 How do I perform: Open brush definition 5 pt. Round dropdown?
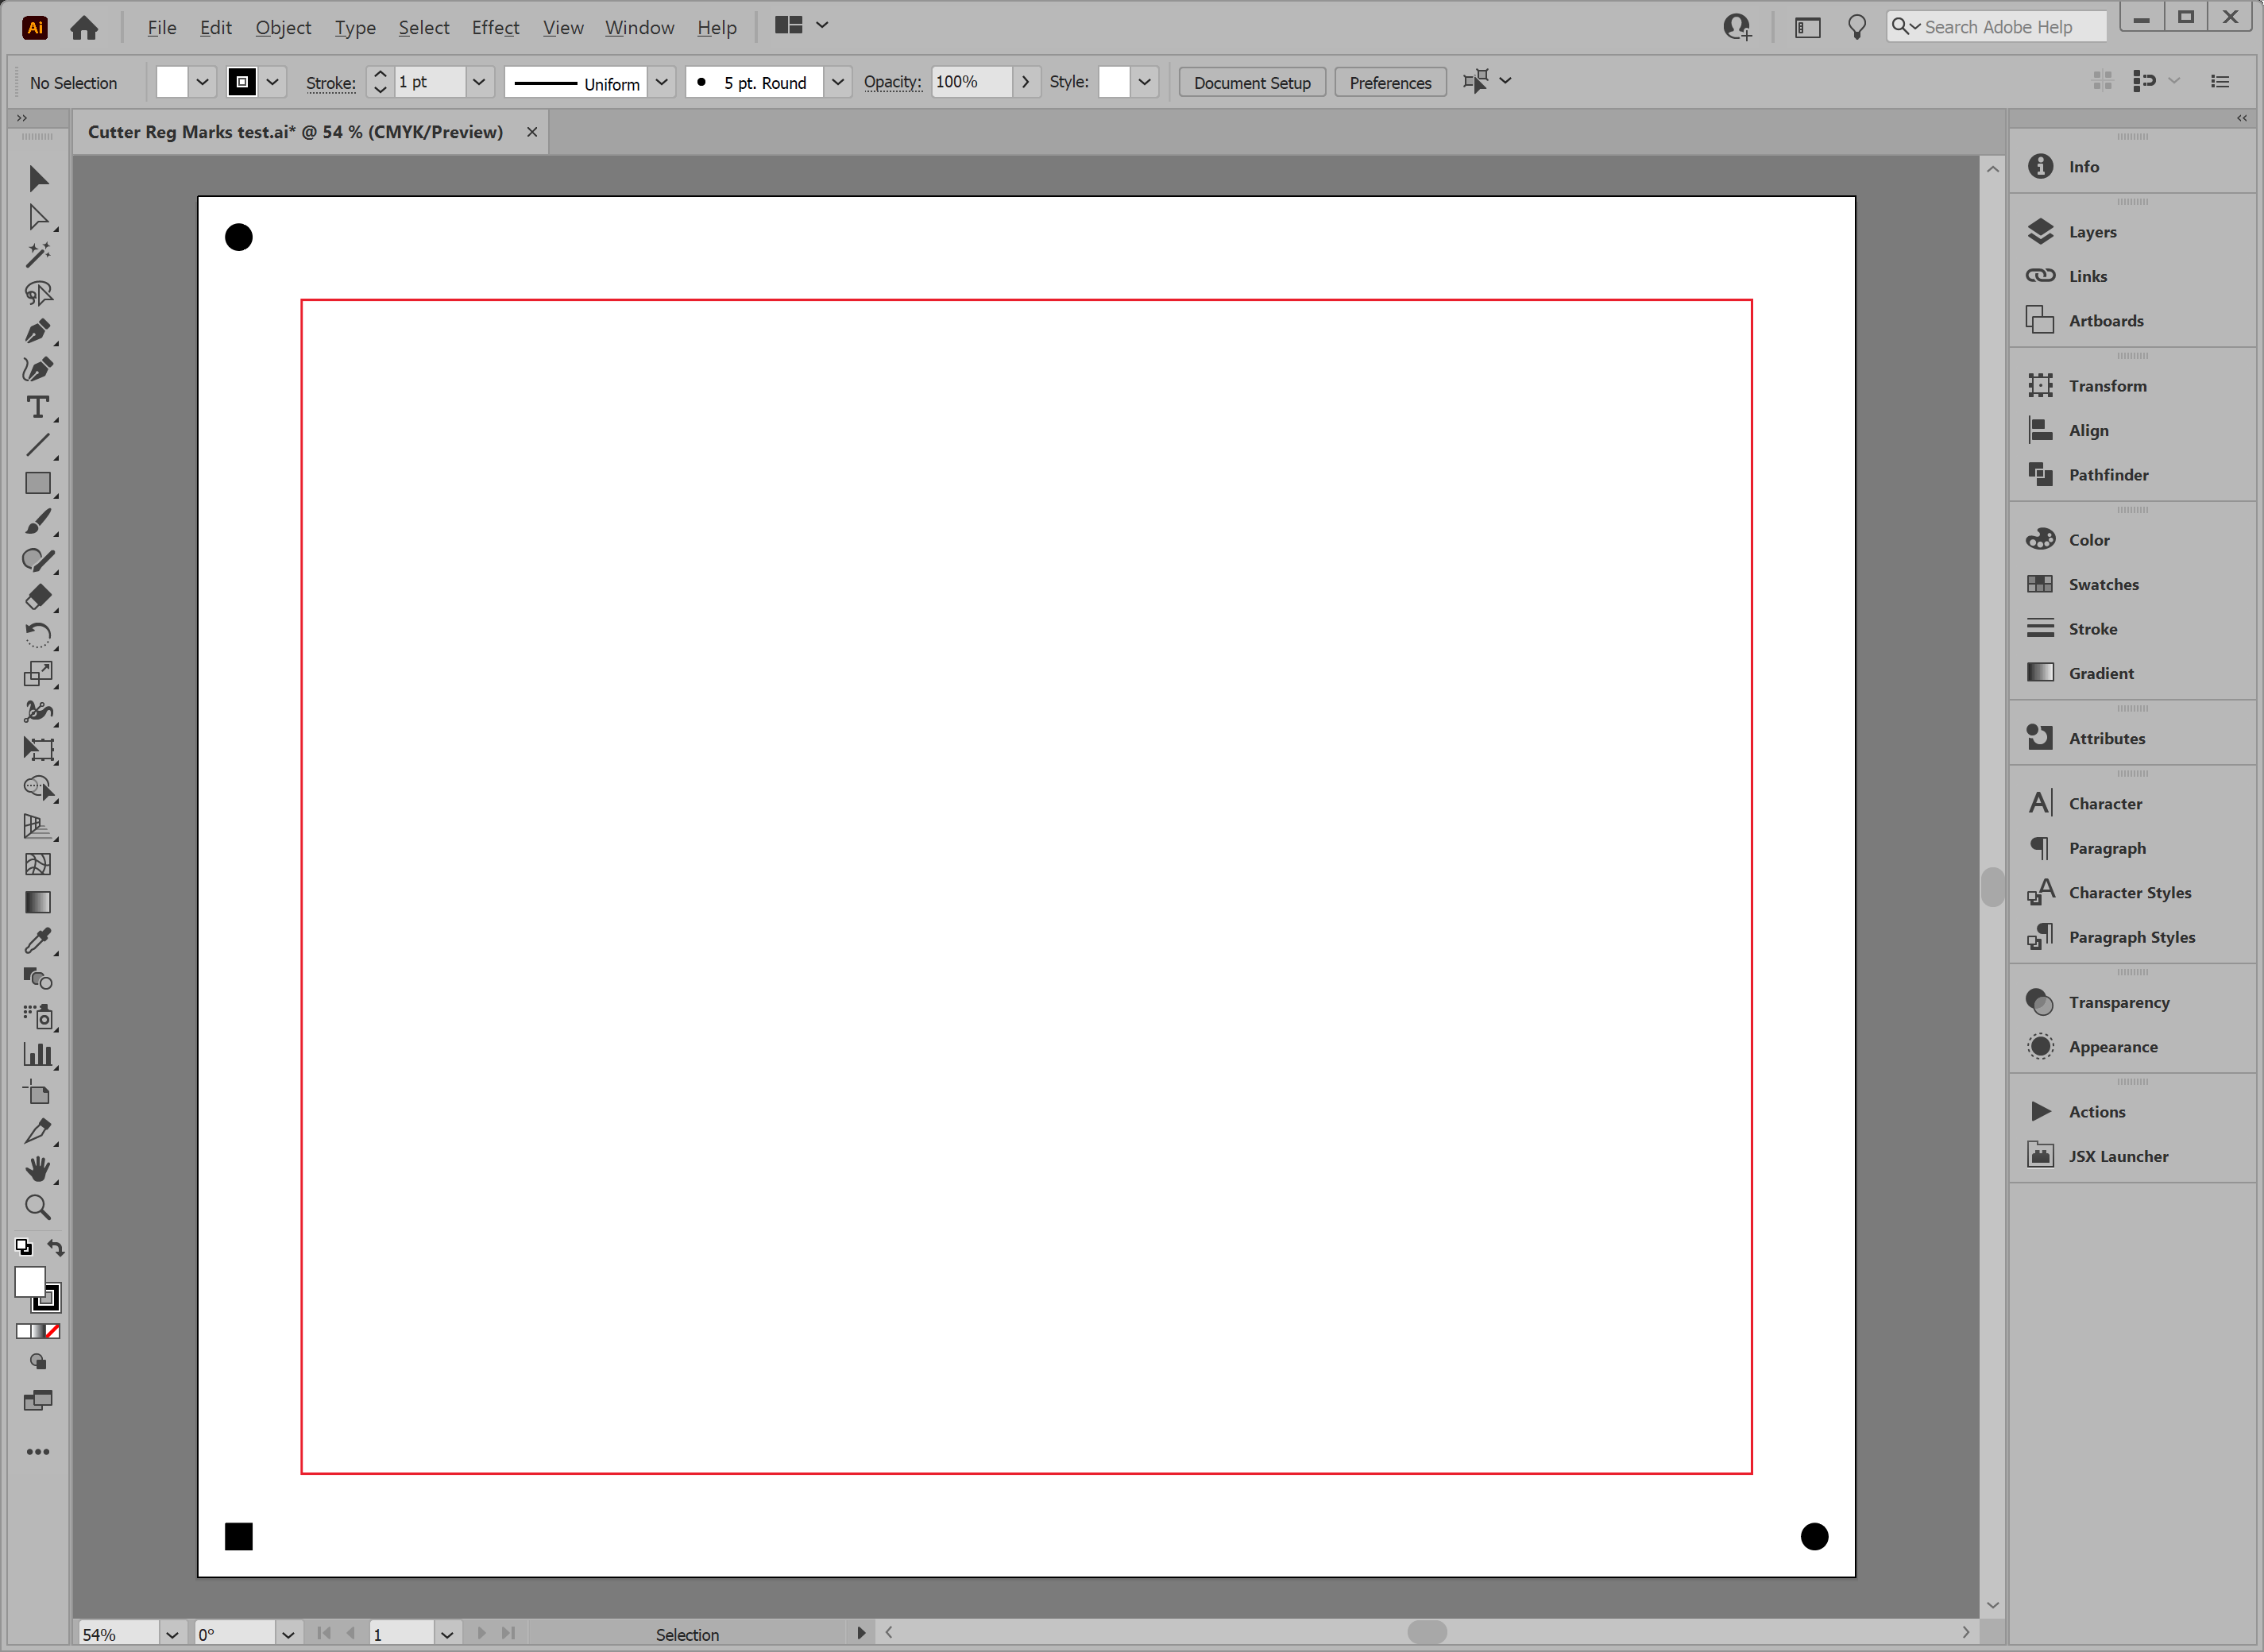coord(838,82)
